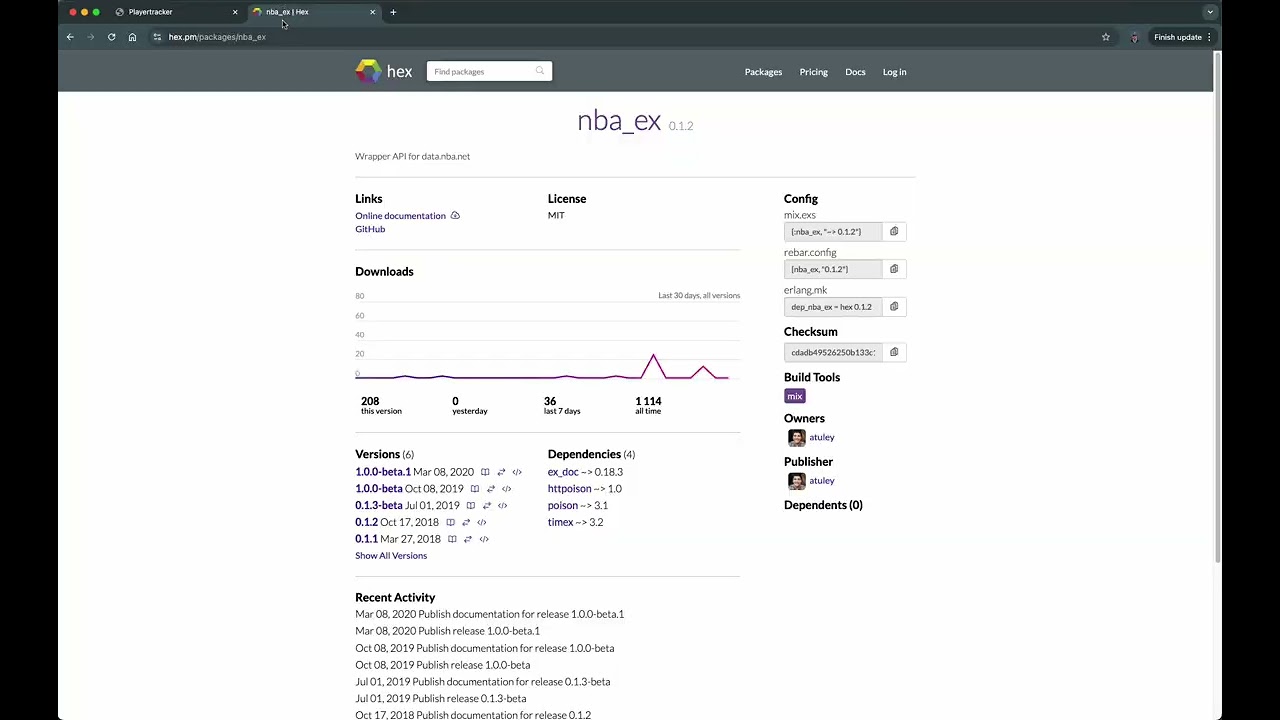Expand the tab search dropdown arrow
Screen dimensions: 1280x720
tap(1210, 12)
